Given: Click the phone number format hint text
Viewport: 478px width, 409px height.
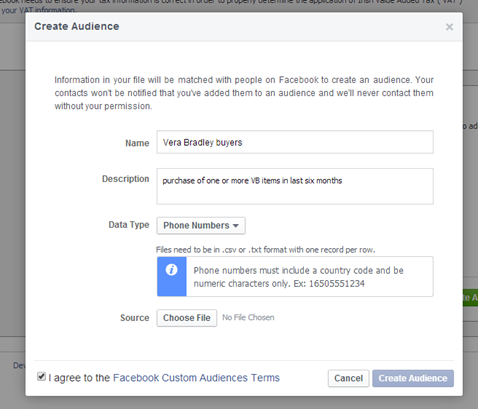Looking at the screenshot, I should coord(298,277).
